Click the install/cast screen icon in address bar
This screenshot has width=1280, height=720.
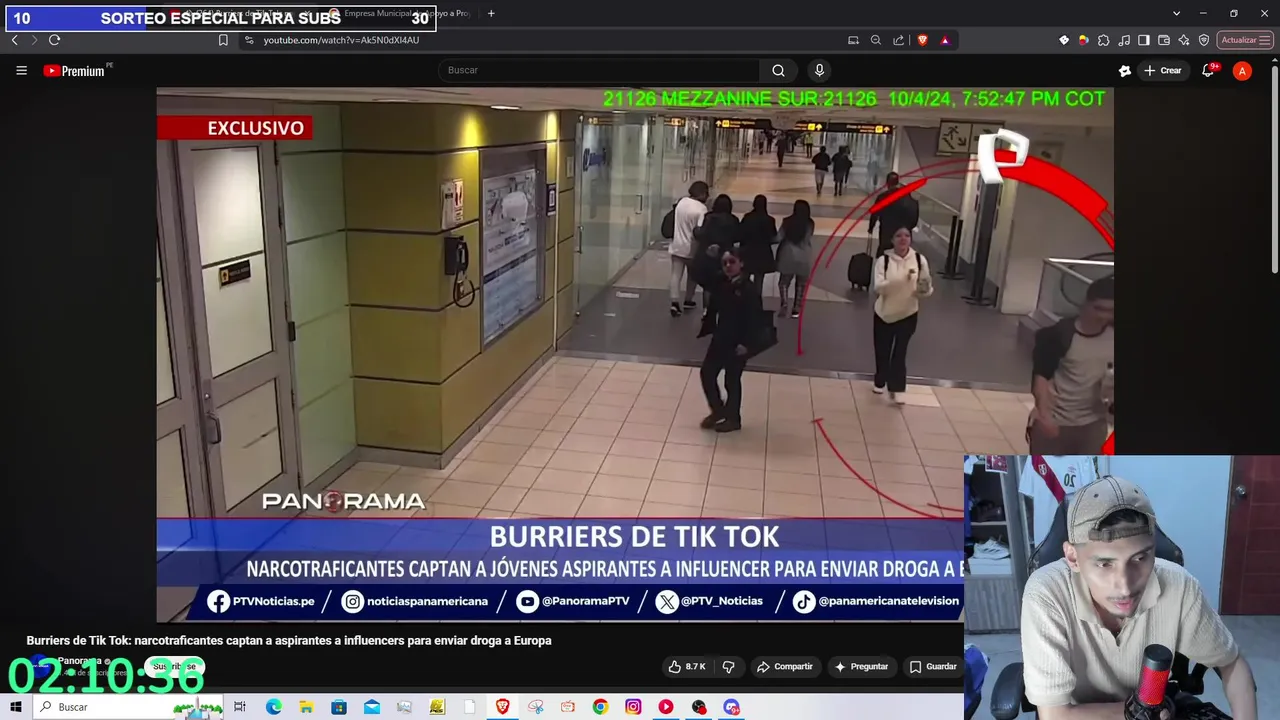(853, 40)
